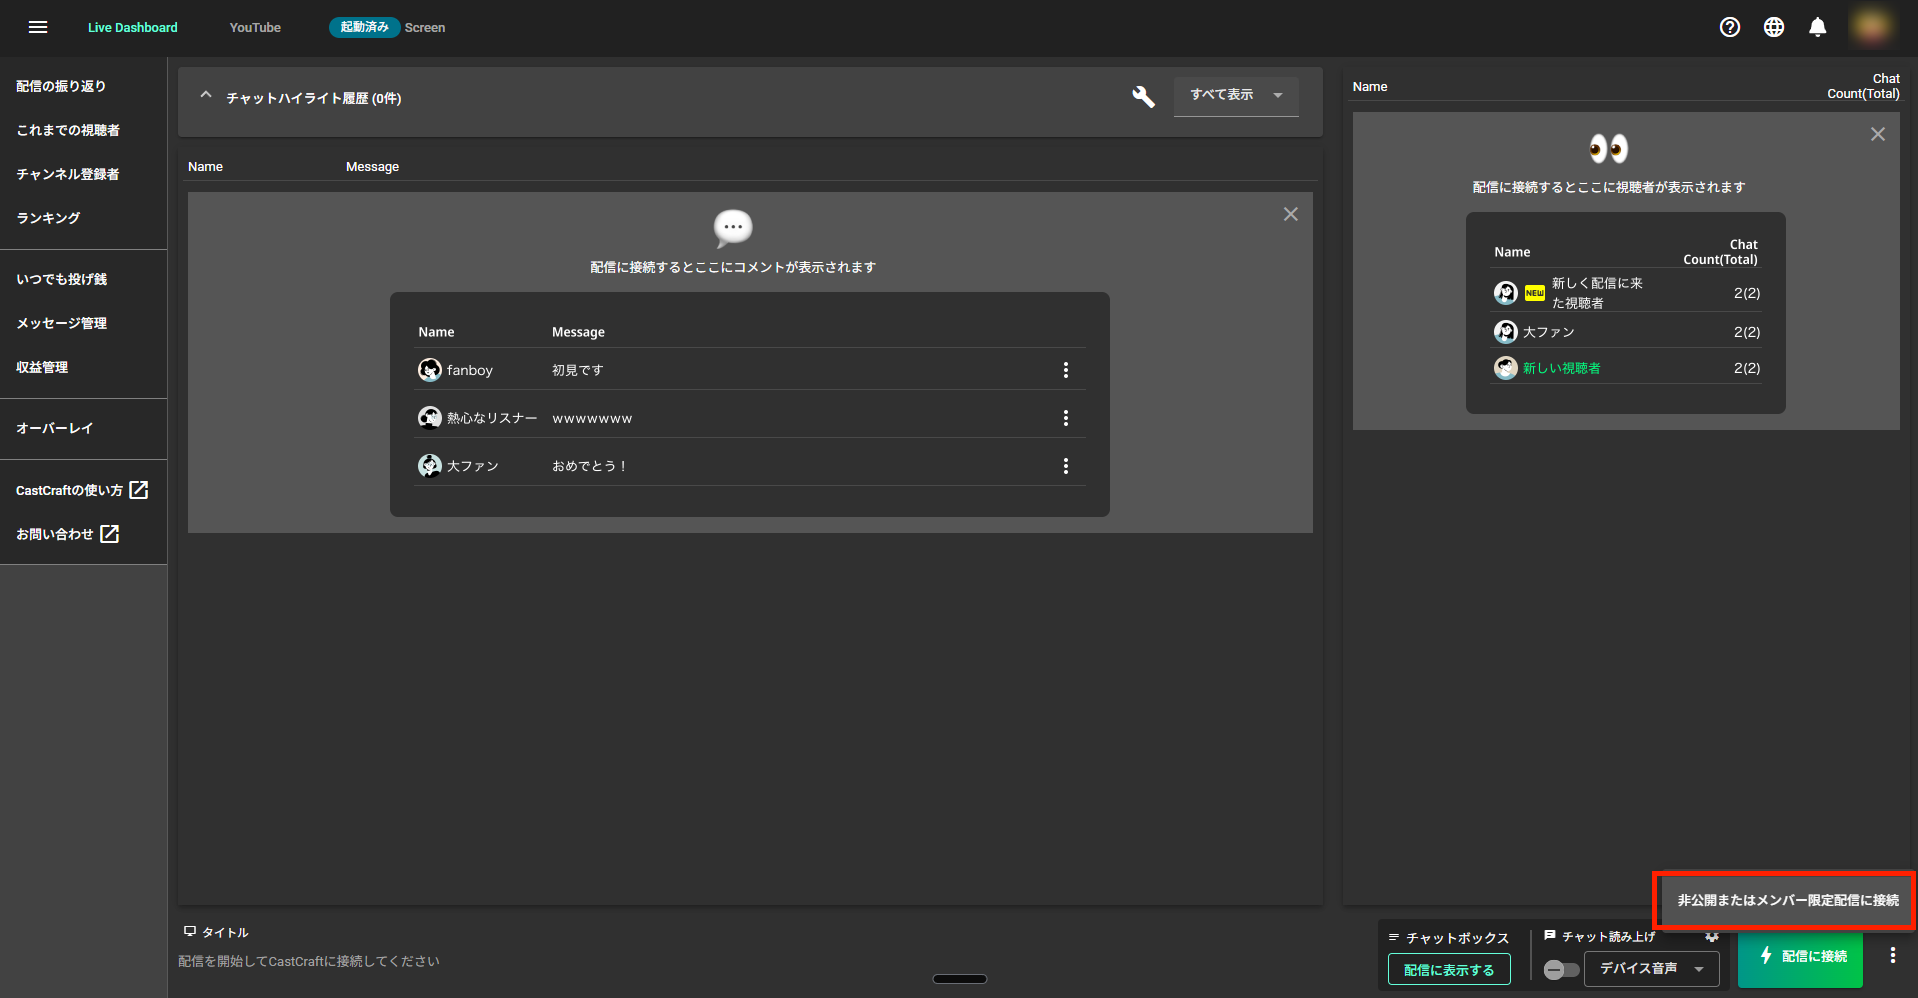Click the 起動済み status badge
Image resolution: width=1918 pixels, height=998 pixels.
tap(364, 27)
